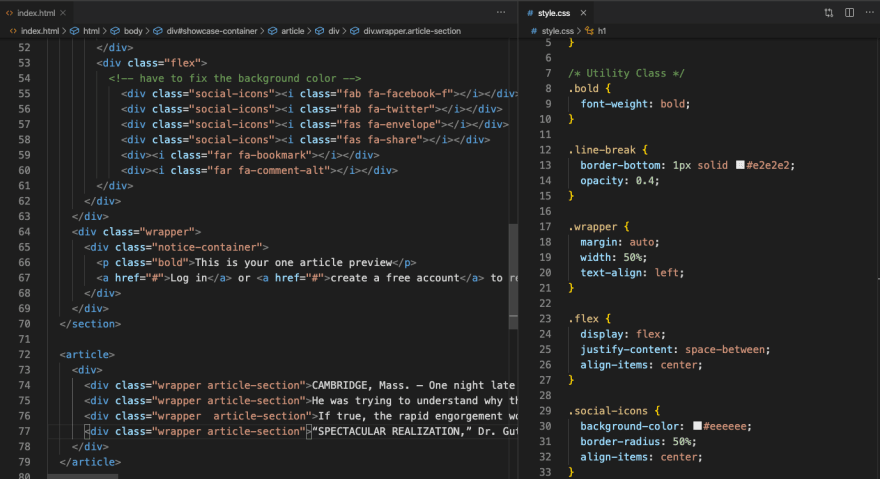
Task: Click line number 23 in style.css
Action: tap(545, 318)
